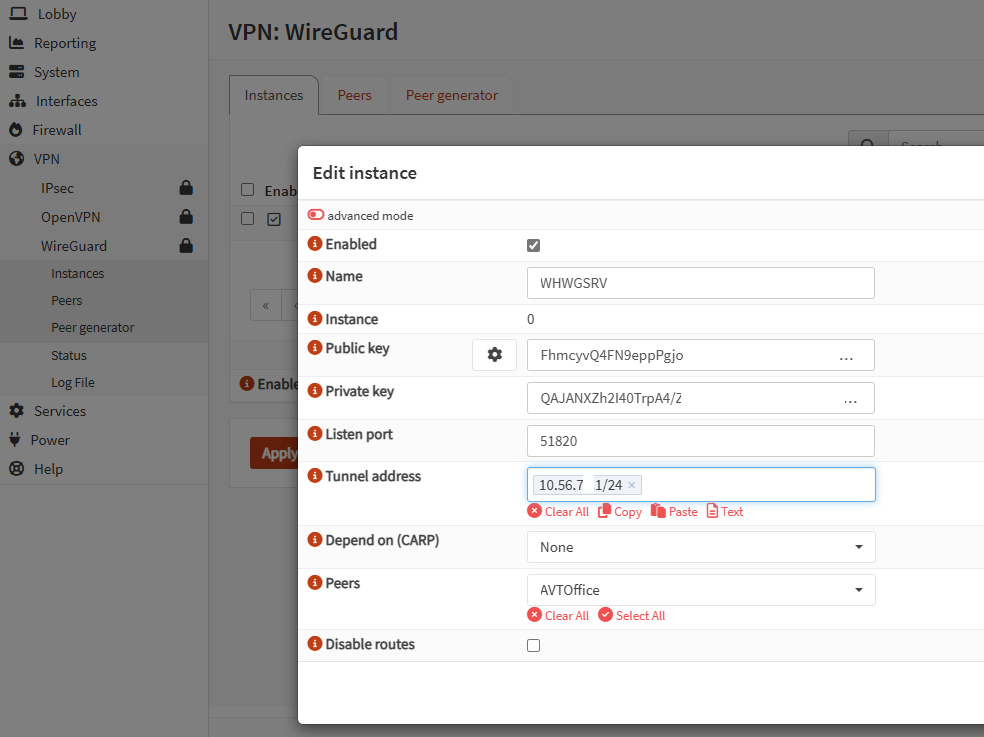Expand the IPsec submenu
This screenshot has width=984, height=737.
pos(104,188)
